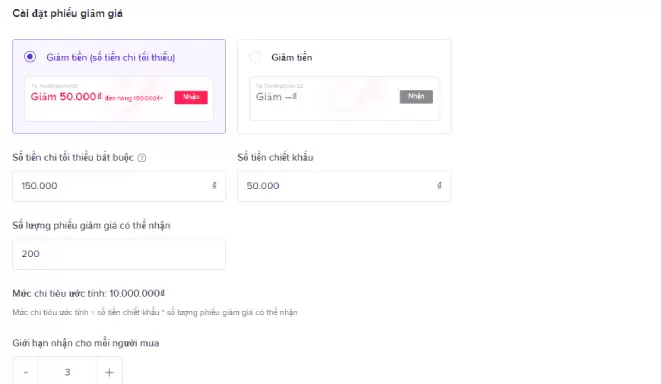This screenshot has height=384, width=661.
Task: Click the đ currency symbol in the discount amount field
Action: 439,185
